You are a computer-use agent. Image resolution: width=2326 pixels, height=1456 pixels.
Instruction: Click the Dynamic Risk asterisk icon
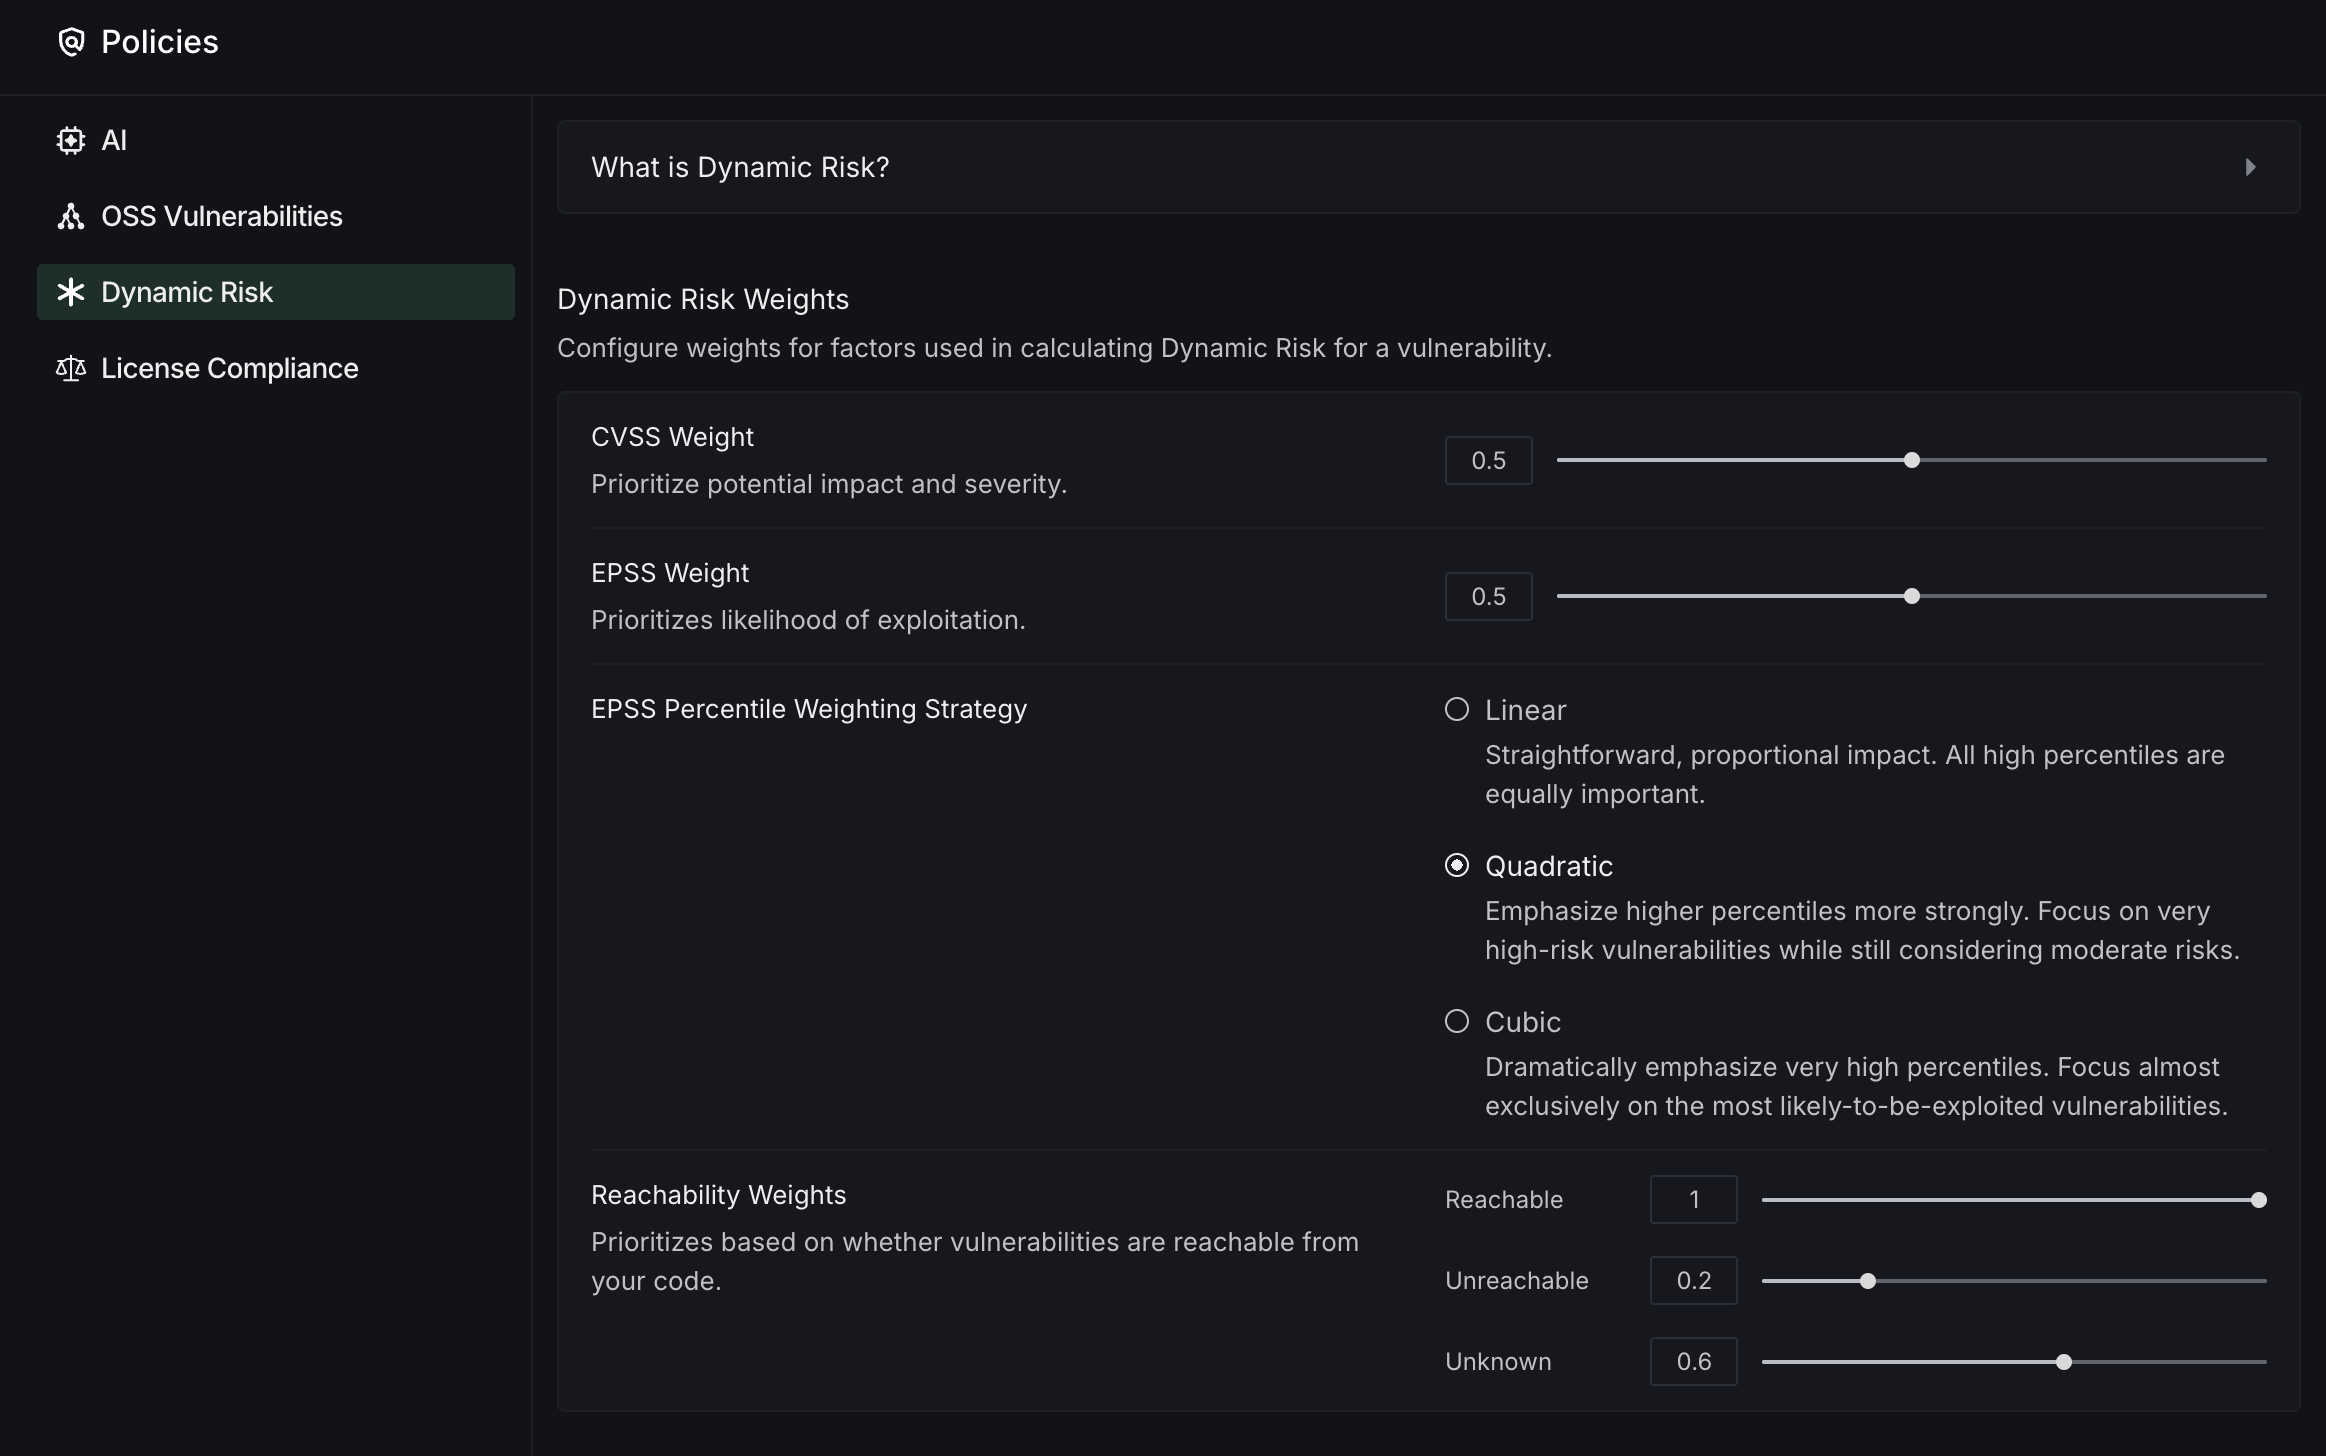(71, 292)
